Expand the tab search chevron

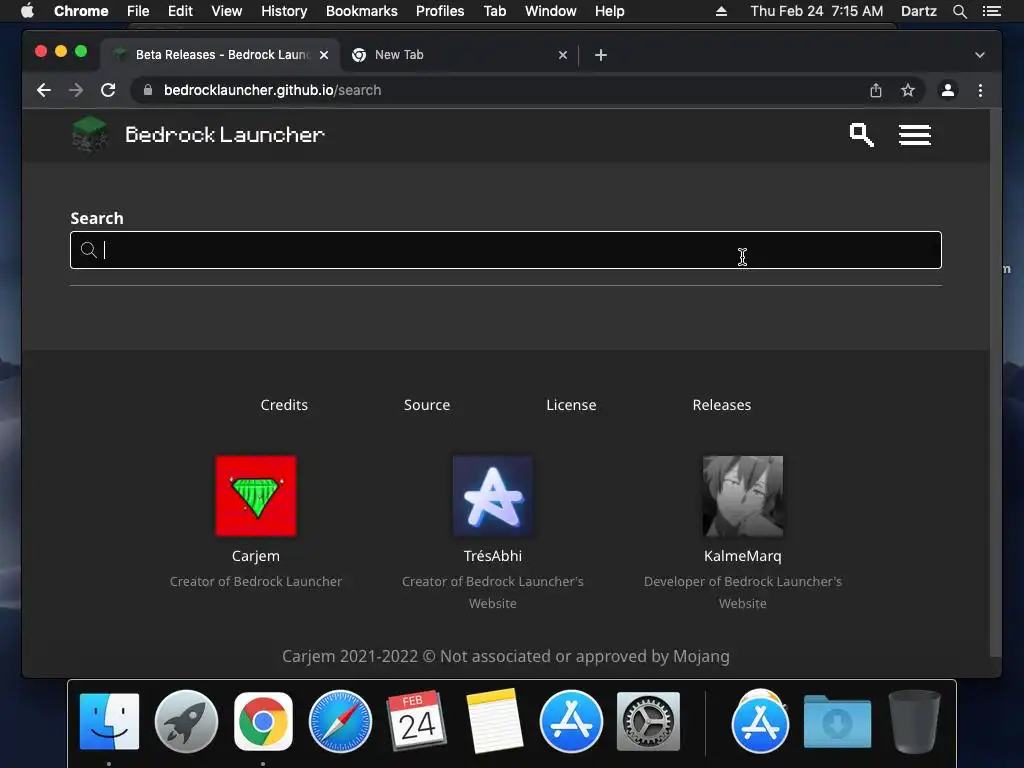pos(980,55)
